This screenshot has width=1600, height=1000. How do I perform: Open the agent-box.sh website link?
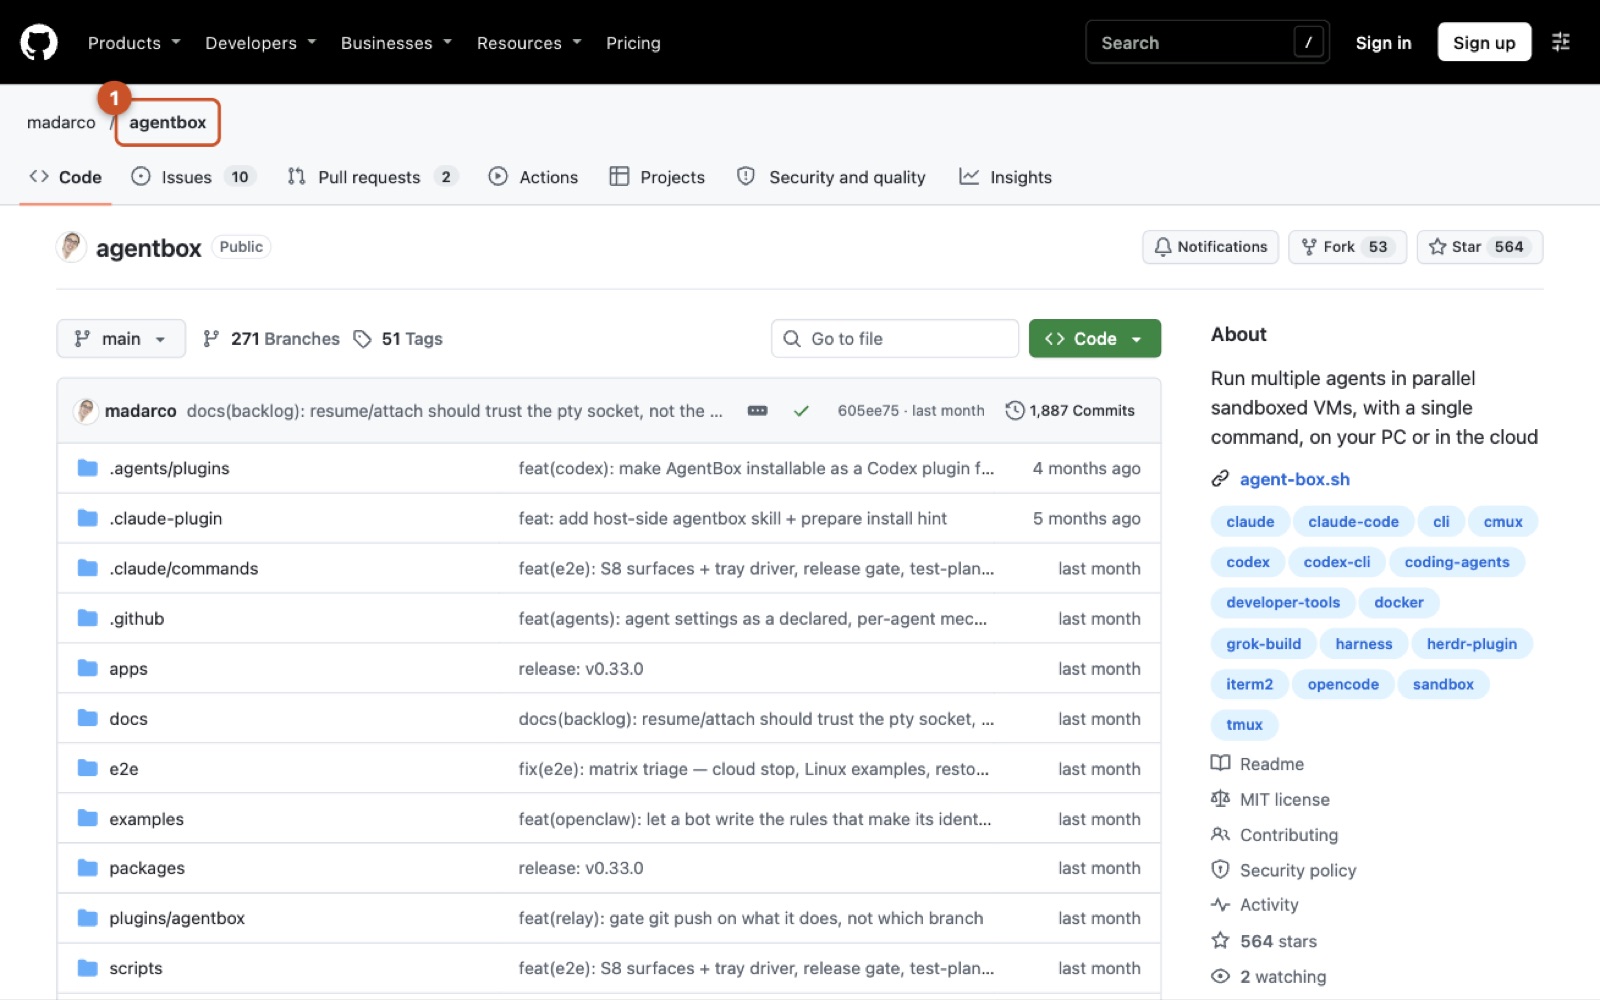(1294, 479)
